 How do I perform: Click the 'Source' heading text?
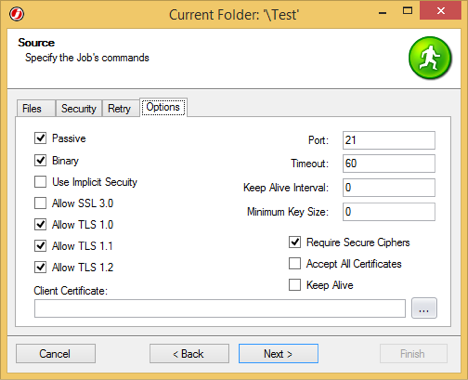tap(36, 43)
